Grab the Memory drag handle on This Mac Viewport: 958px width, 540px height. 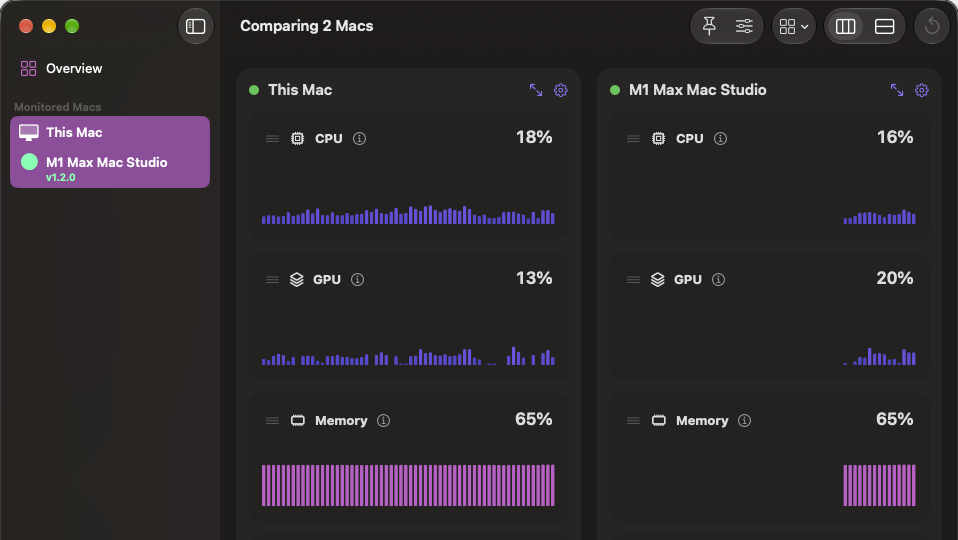pos(272,421)
